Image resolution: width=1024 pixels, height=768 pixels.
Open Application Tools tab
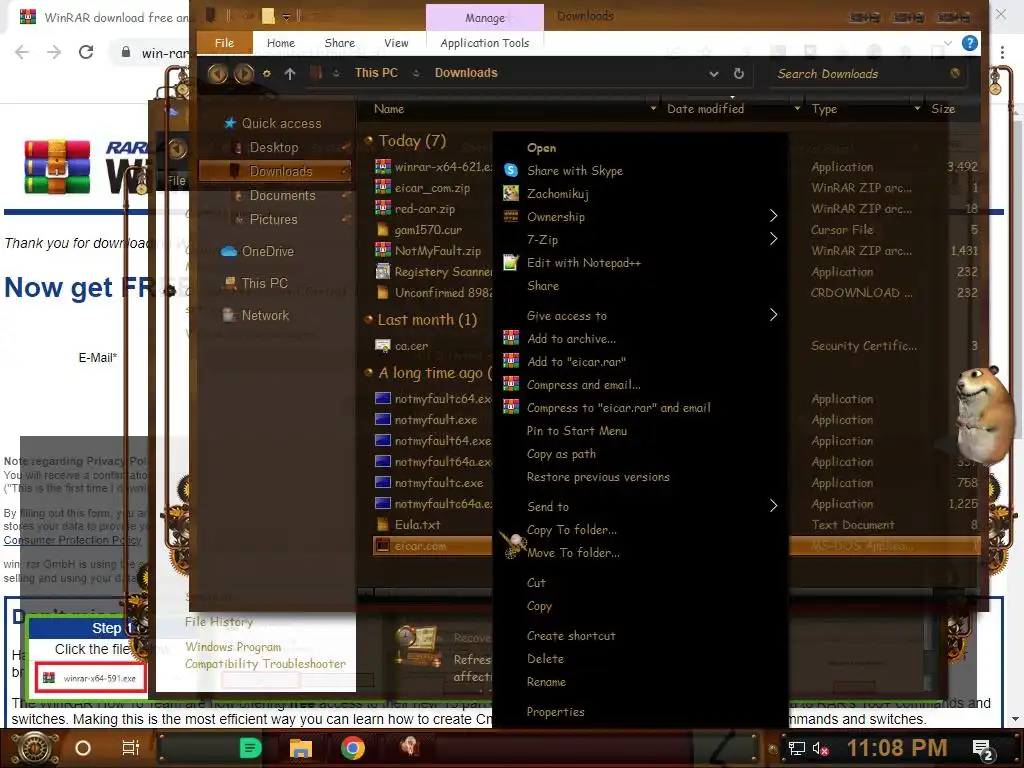[485, 43]
